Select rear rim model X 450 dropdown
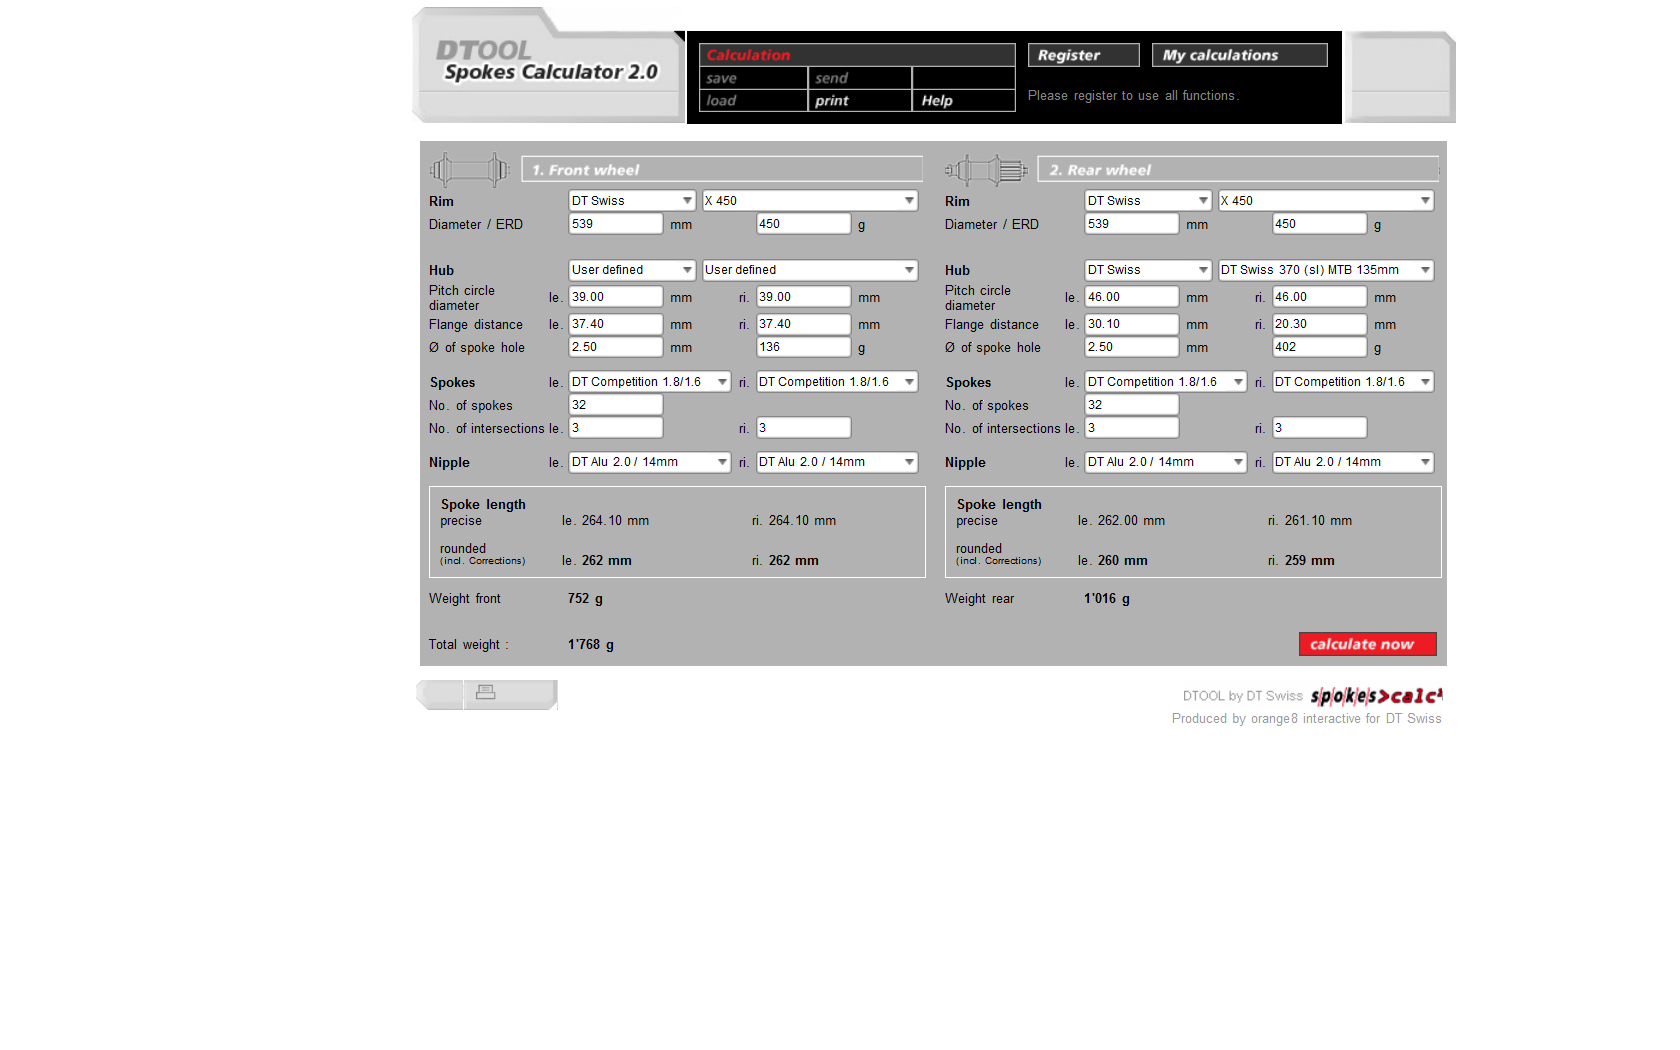Viewport: 1680px width, 1050px height. click(1325, 201)
